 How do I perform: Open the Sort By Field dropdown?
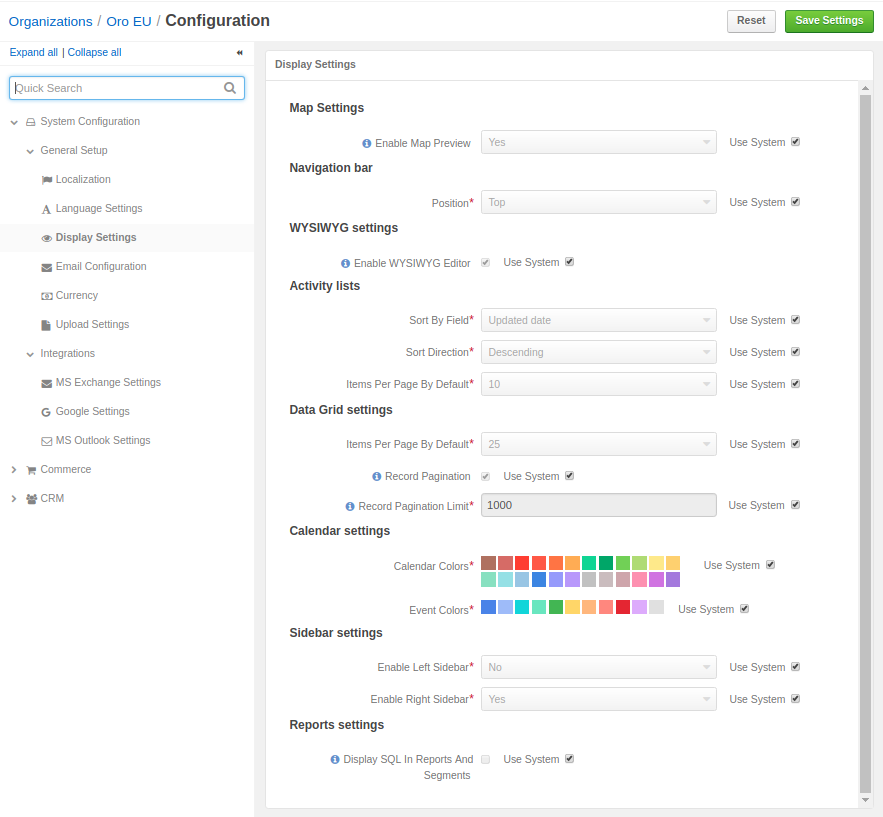point(599,320)
